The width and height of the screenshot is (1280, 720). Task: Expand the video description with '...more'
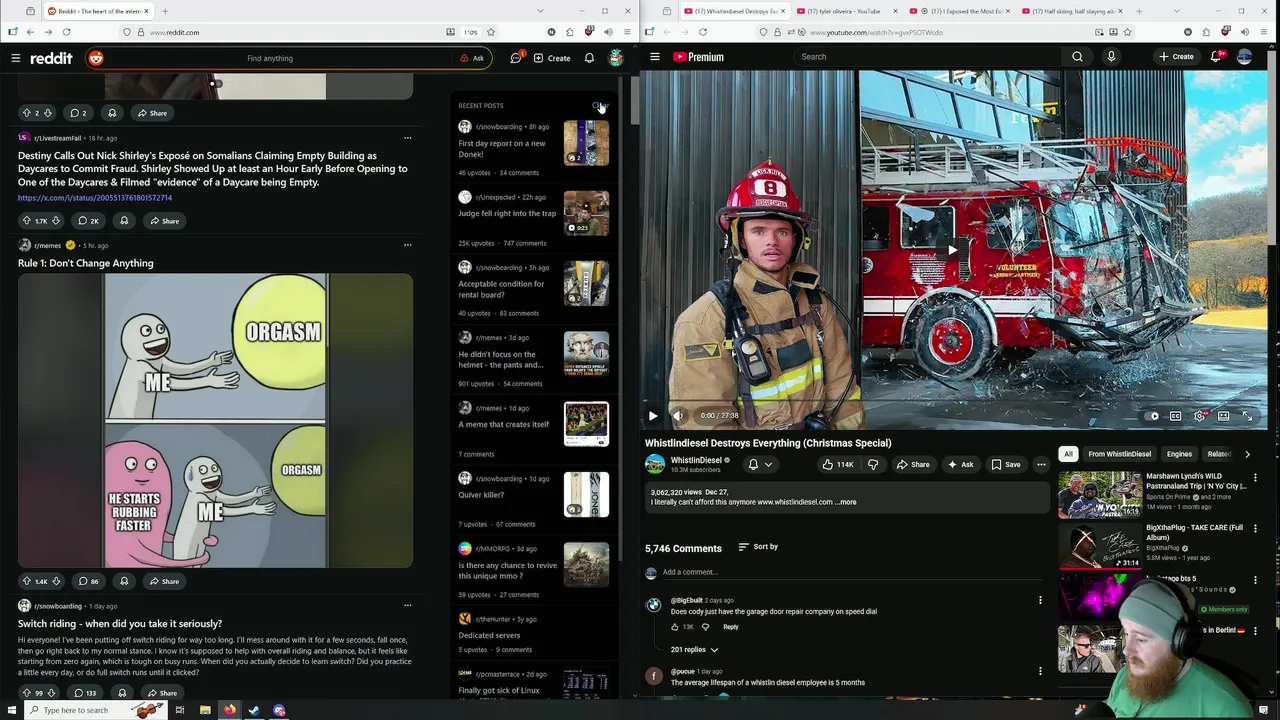(x=846, y=502)
